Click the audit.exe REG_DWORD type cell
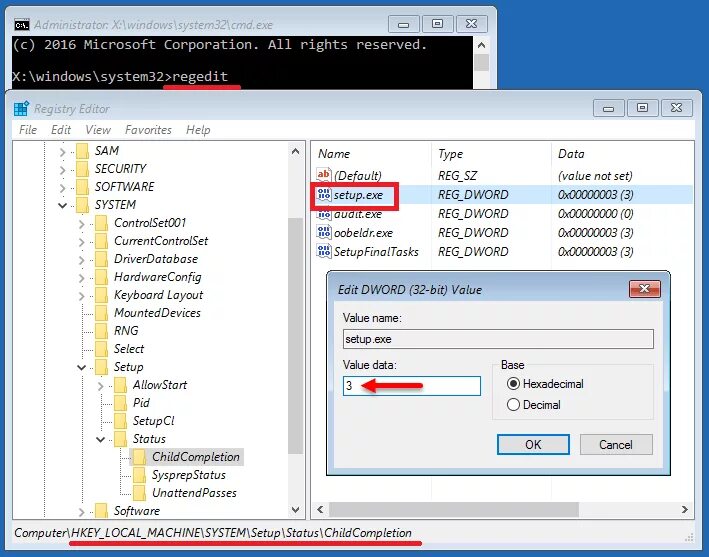This screenshot has width=709, height=557. point(473,214)
